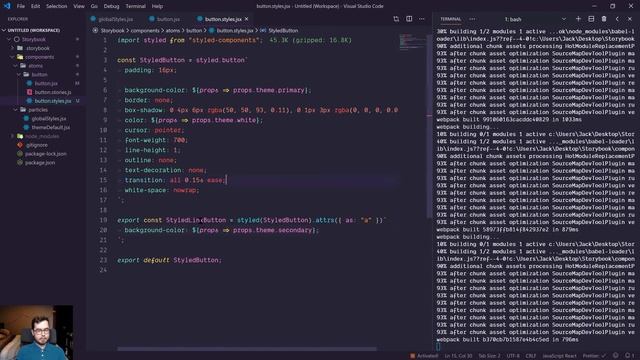Click the Prettier status item

594,356
